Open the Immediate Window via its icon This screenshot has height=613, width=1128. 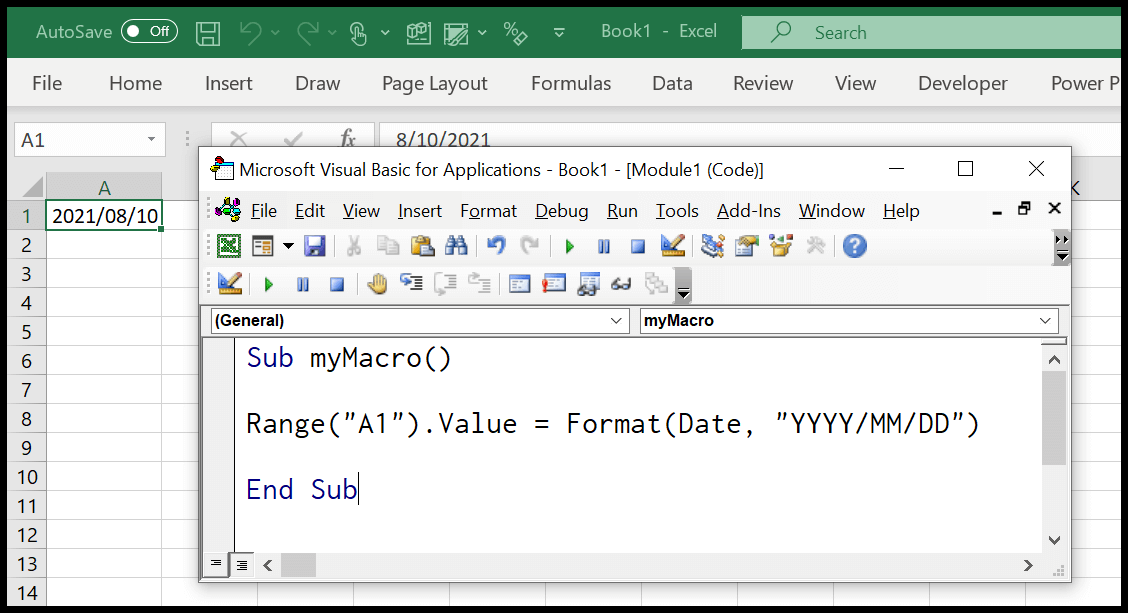[x=554, y=284]
